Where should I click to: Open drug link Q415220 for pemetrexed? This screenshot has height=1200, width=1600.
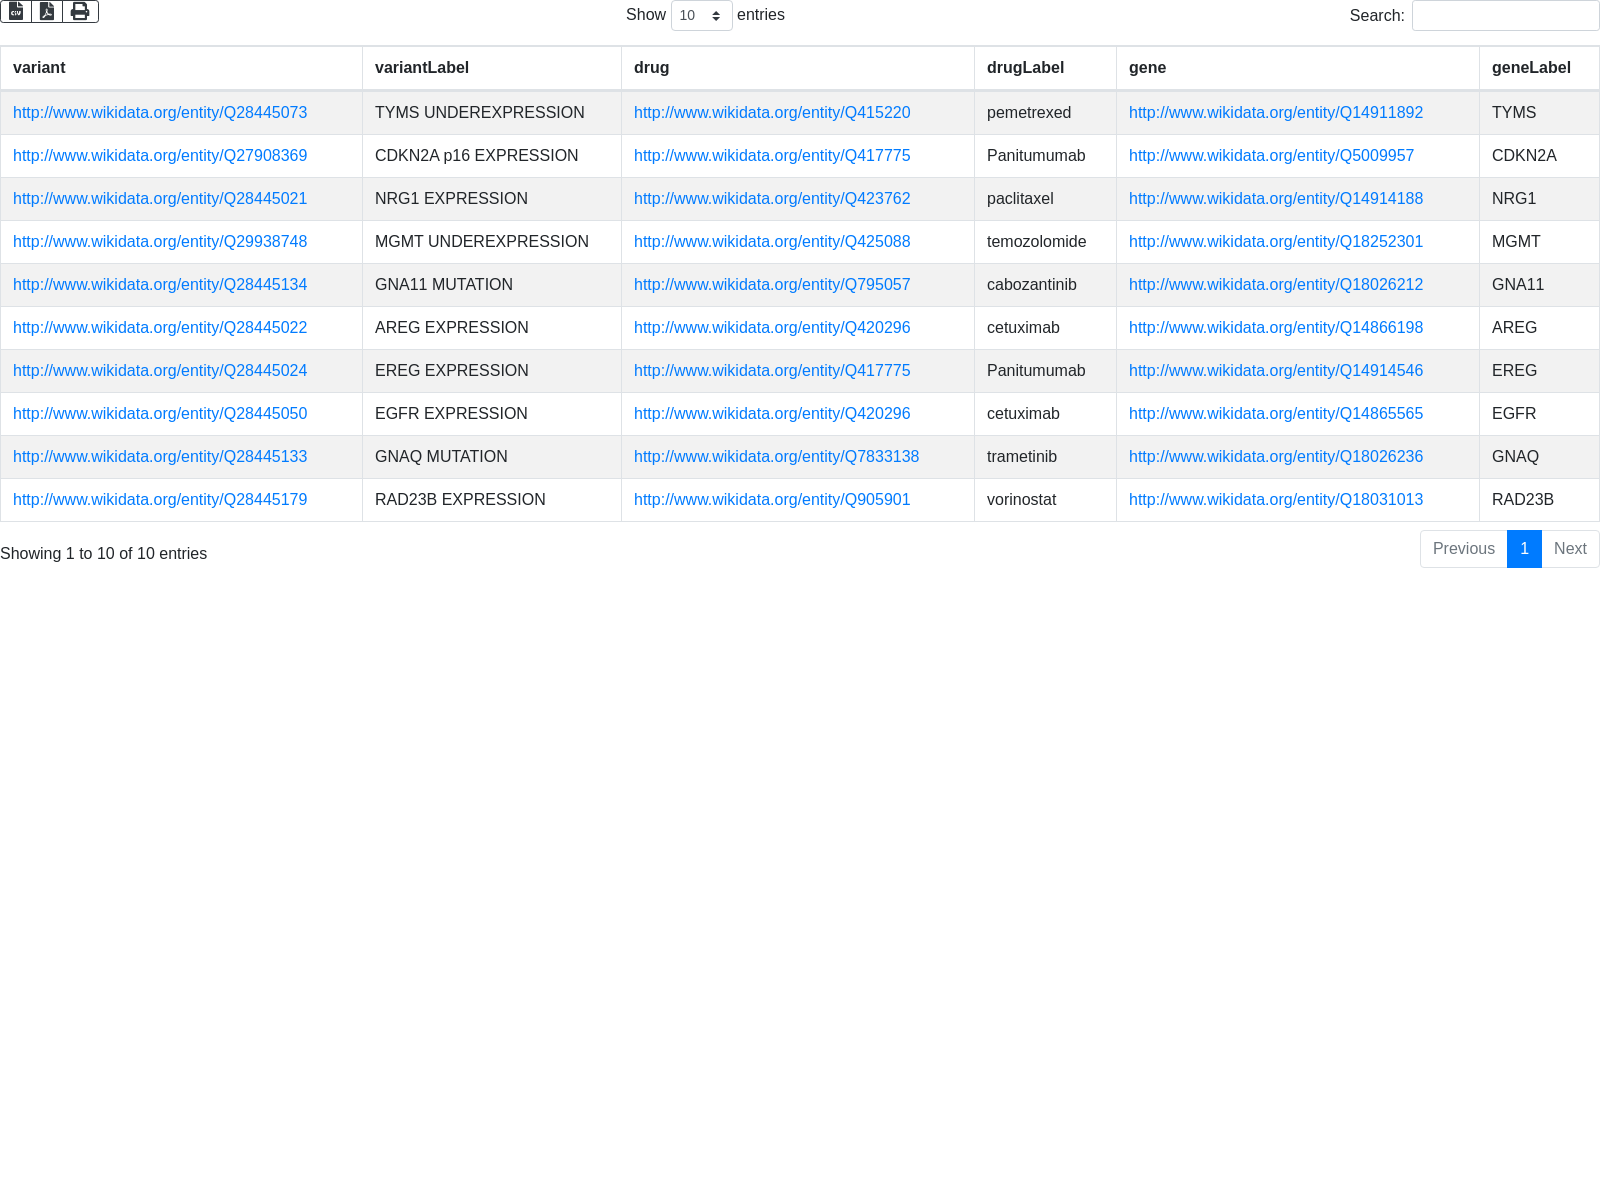[x=772, y=113]
